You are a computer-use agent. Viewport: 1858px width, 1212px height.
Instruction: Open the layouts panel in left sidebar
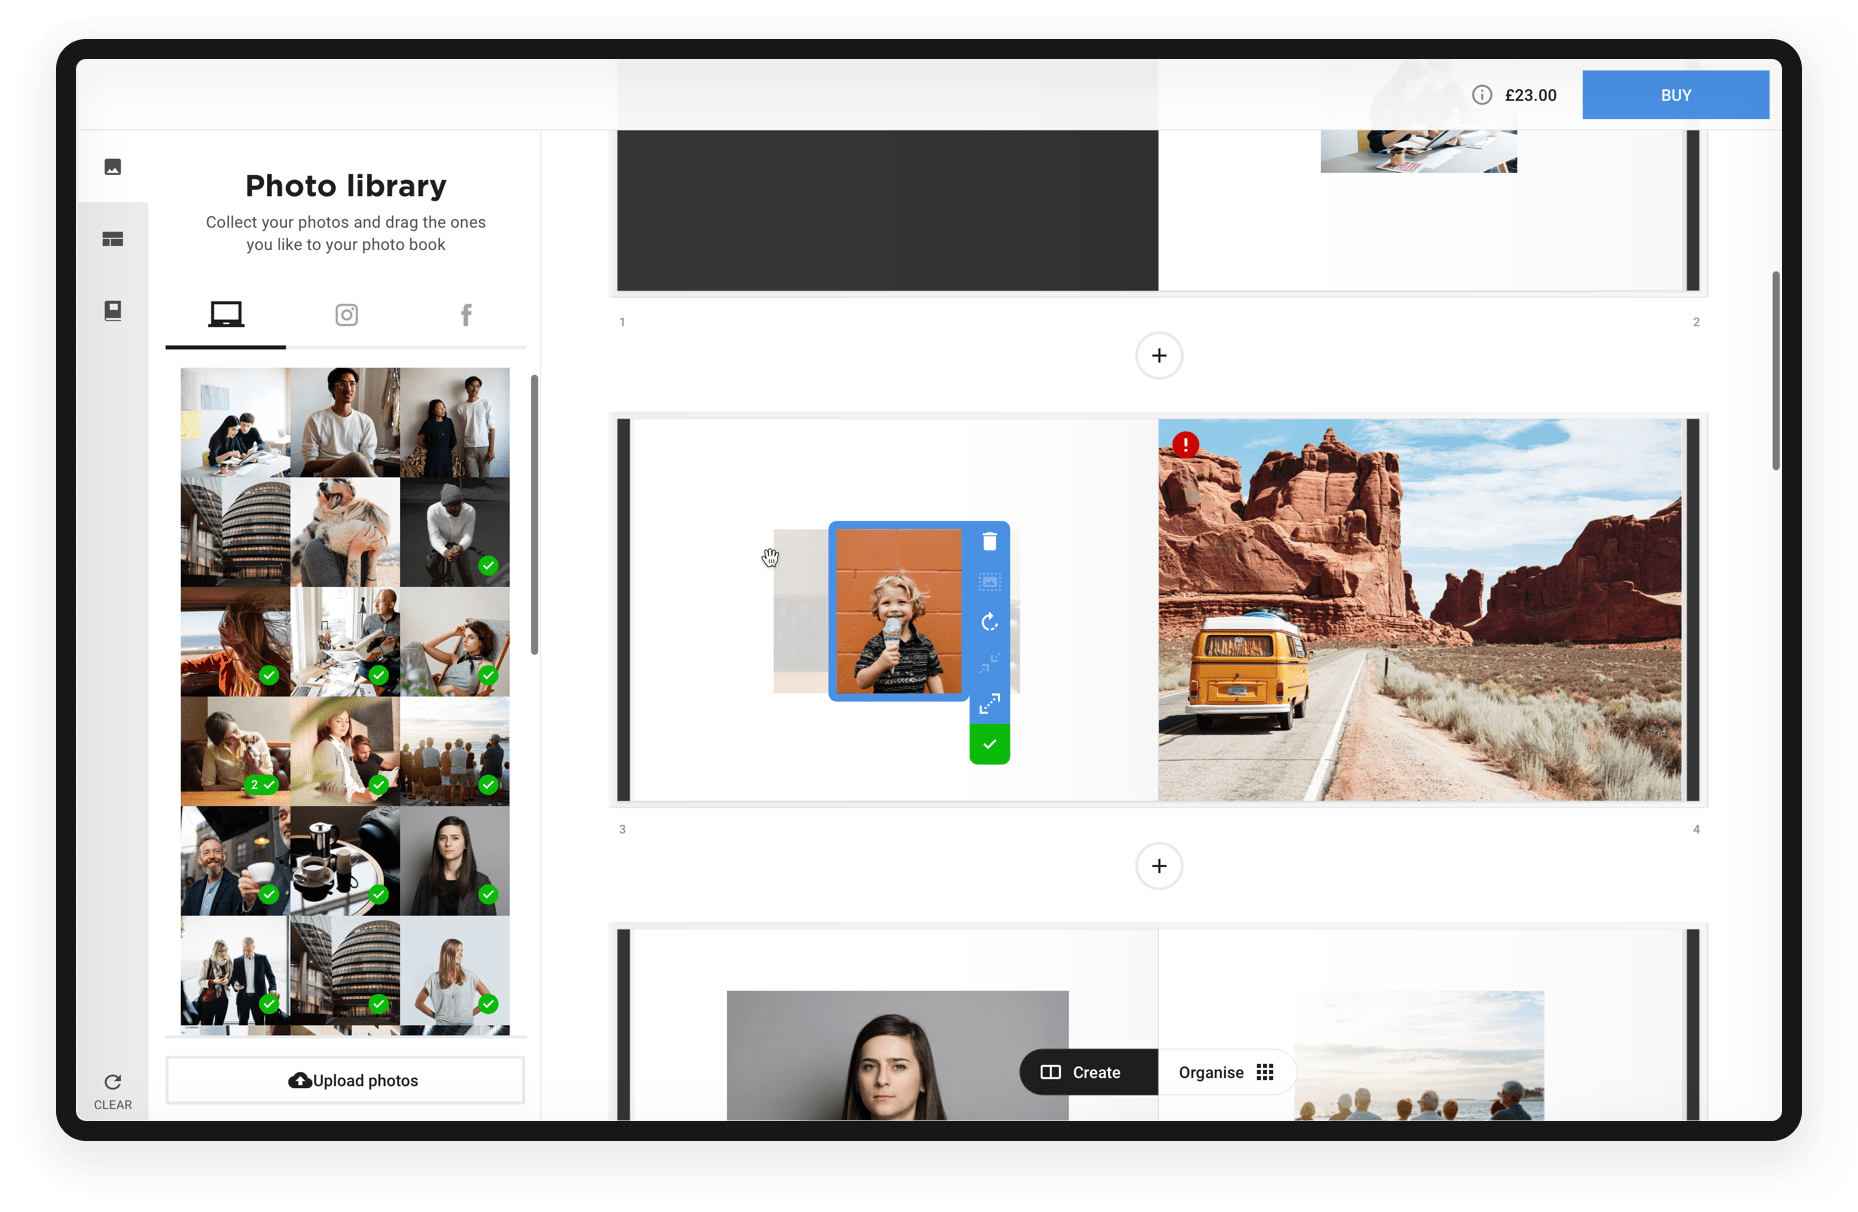click(113, 239)
